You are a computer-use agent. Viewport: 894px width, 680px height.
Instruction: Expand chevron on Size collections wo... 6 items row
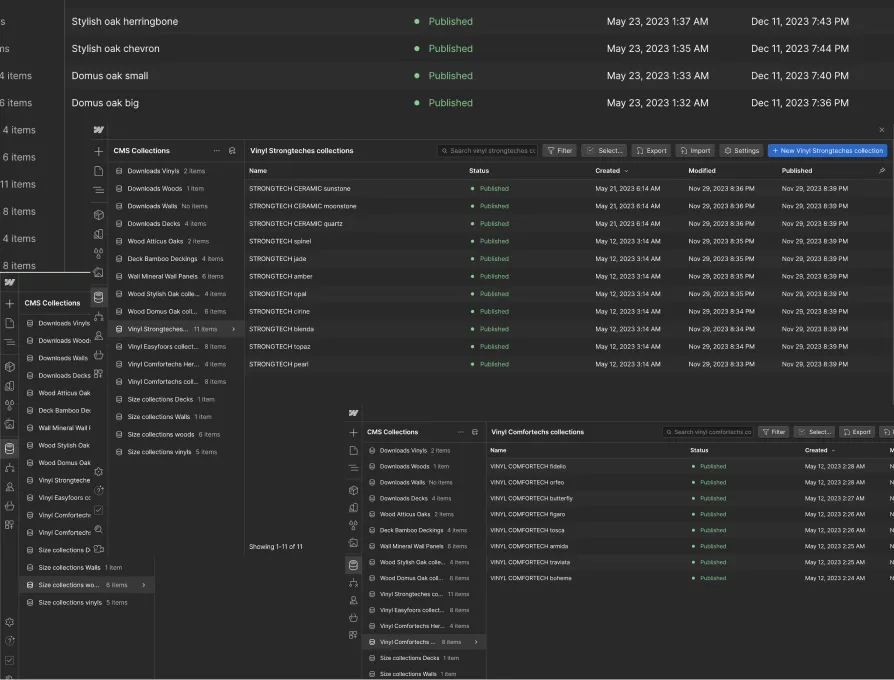coord(144,585)
